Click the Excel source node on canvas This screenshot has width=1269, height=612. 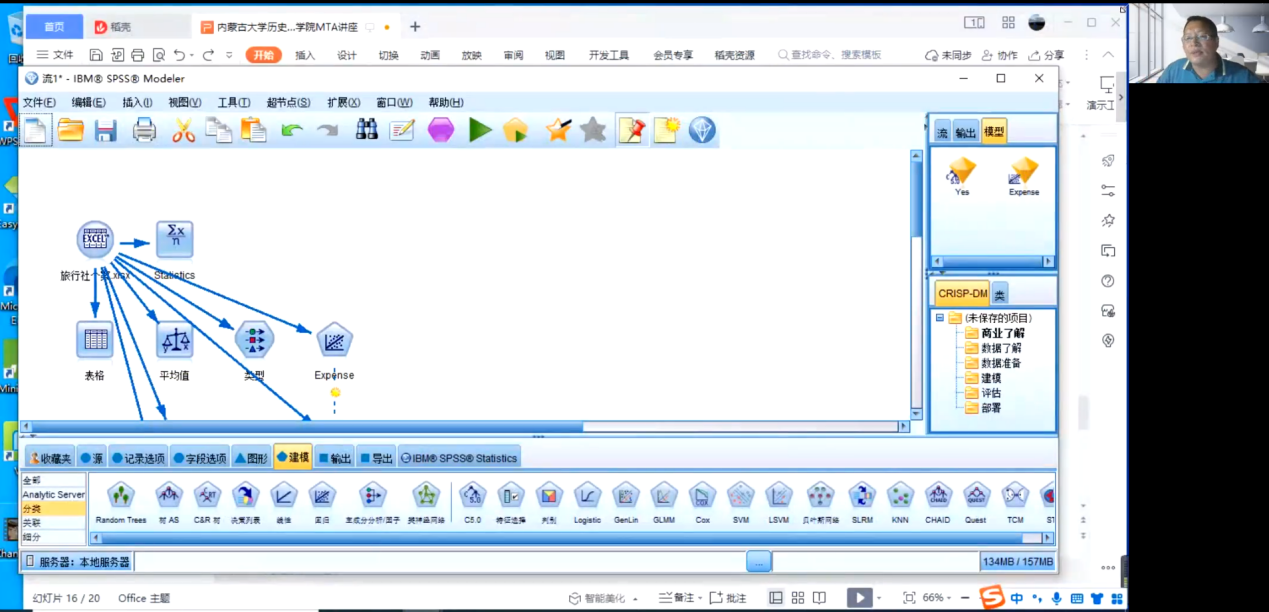[x=95, y=239]
